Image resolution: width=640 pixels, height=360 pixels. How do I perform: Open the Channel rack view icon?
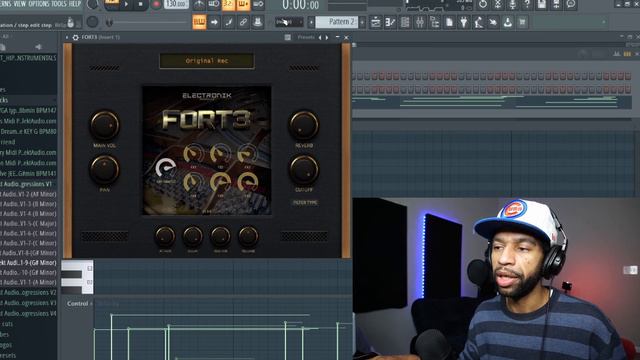click(405, 22)
